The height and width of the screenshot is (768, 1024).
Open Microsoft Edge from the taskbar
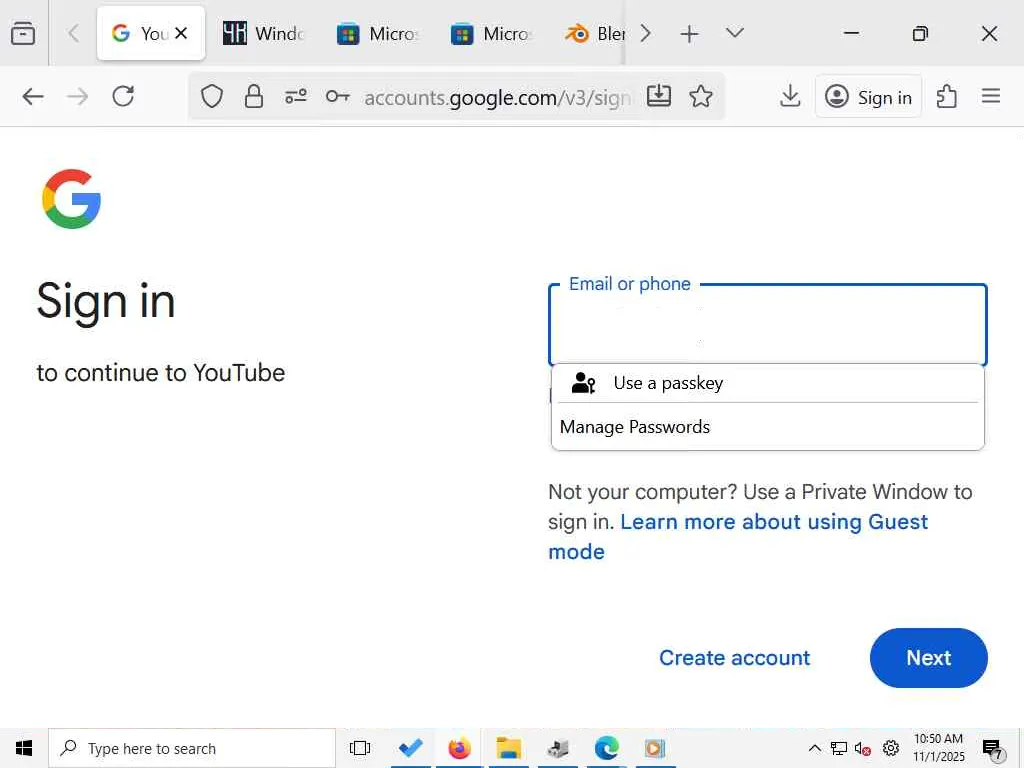coord(607,748)
